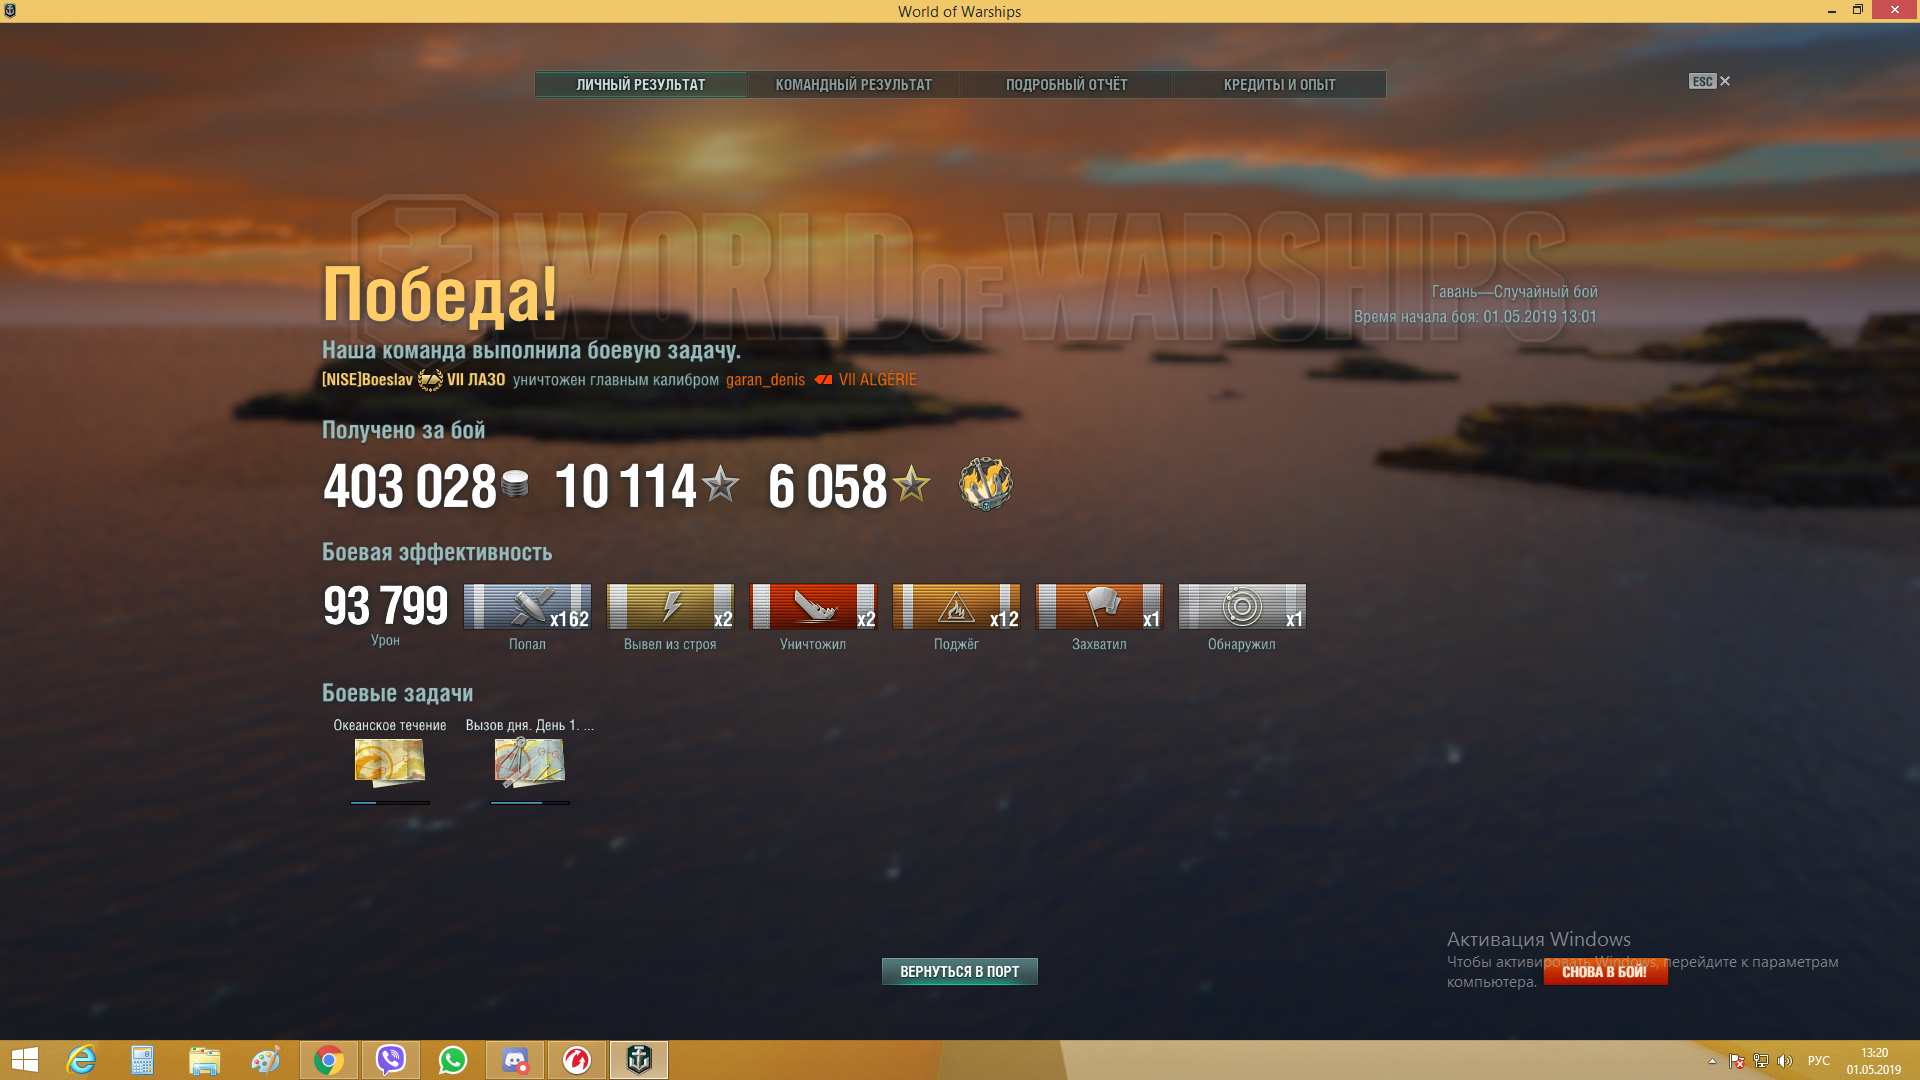Click the fires set ribbon x12
Image resolution: width=1920 pixels, height=1080 pixels.
coord(956,606)
